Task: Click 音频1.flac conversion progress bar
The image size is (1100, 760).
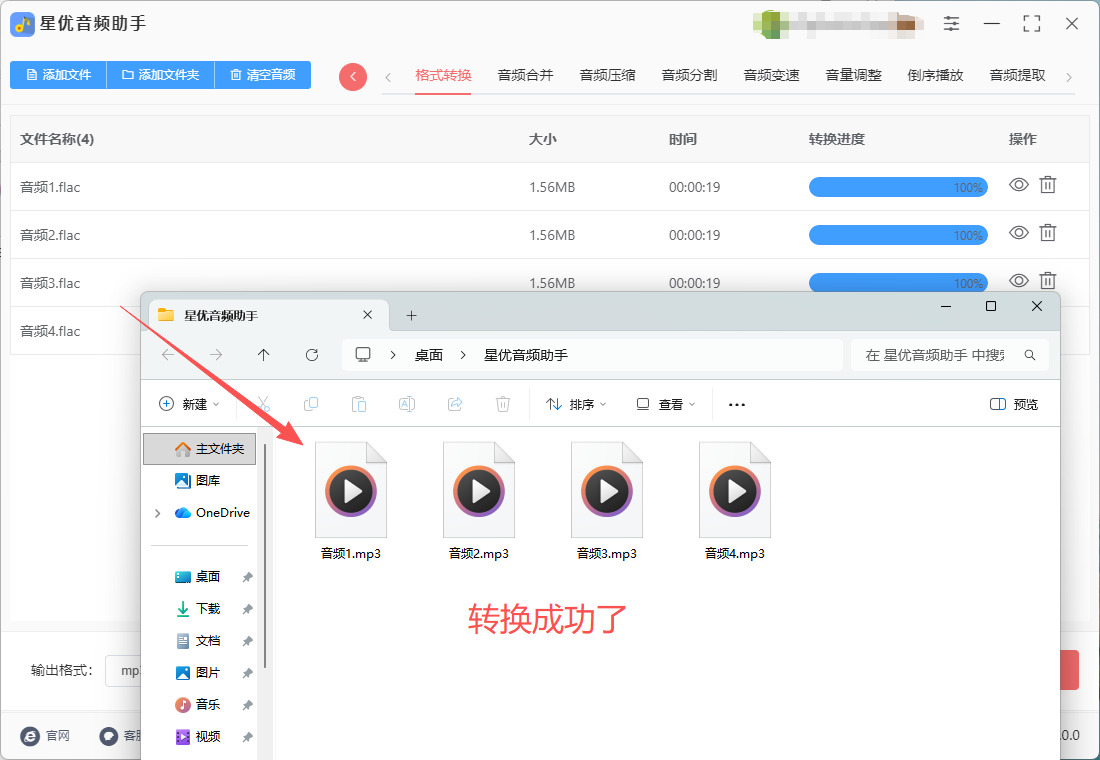Action: click(897, 187)
